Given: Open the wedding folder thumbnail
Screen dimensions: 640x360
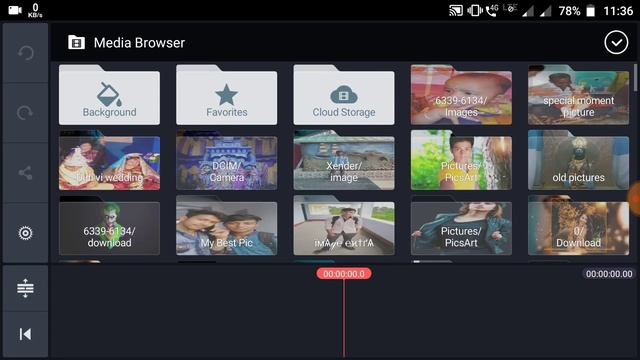Looking at the screenshot, I should [109, 160].
